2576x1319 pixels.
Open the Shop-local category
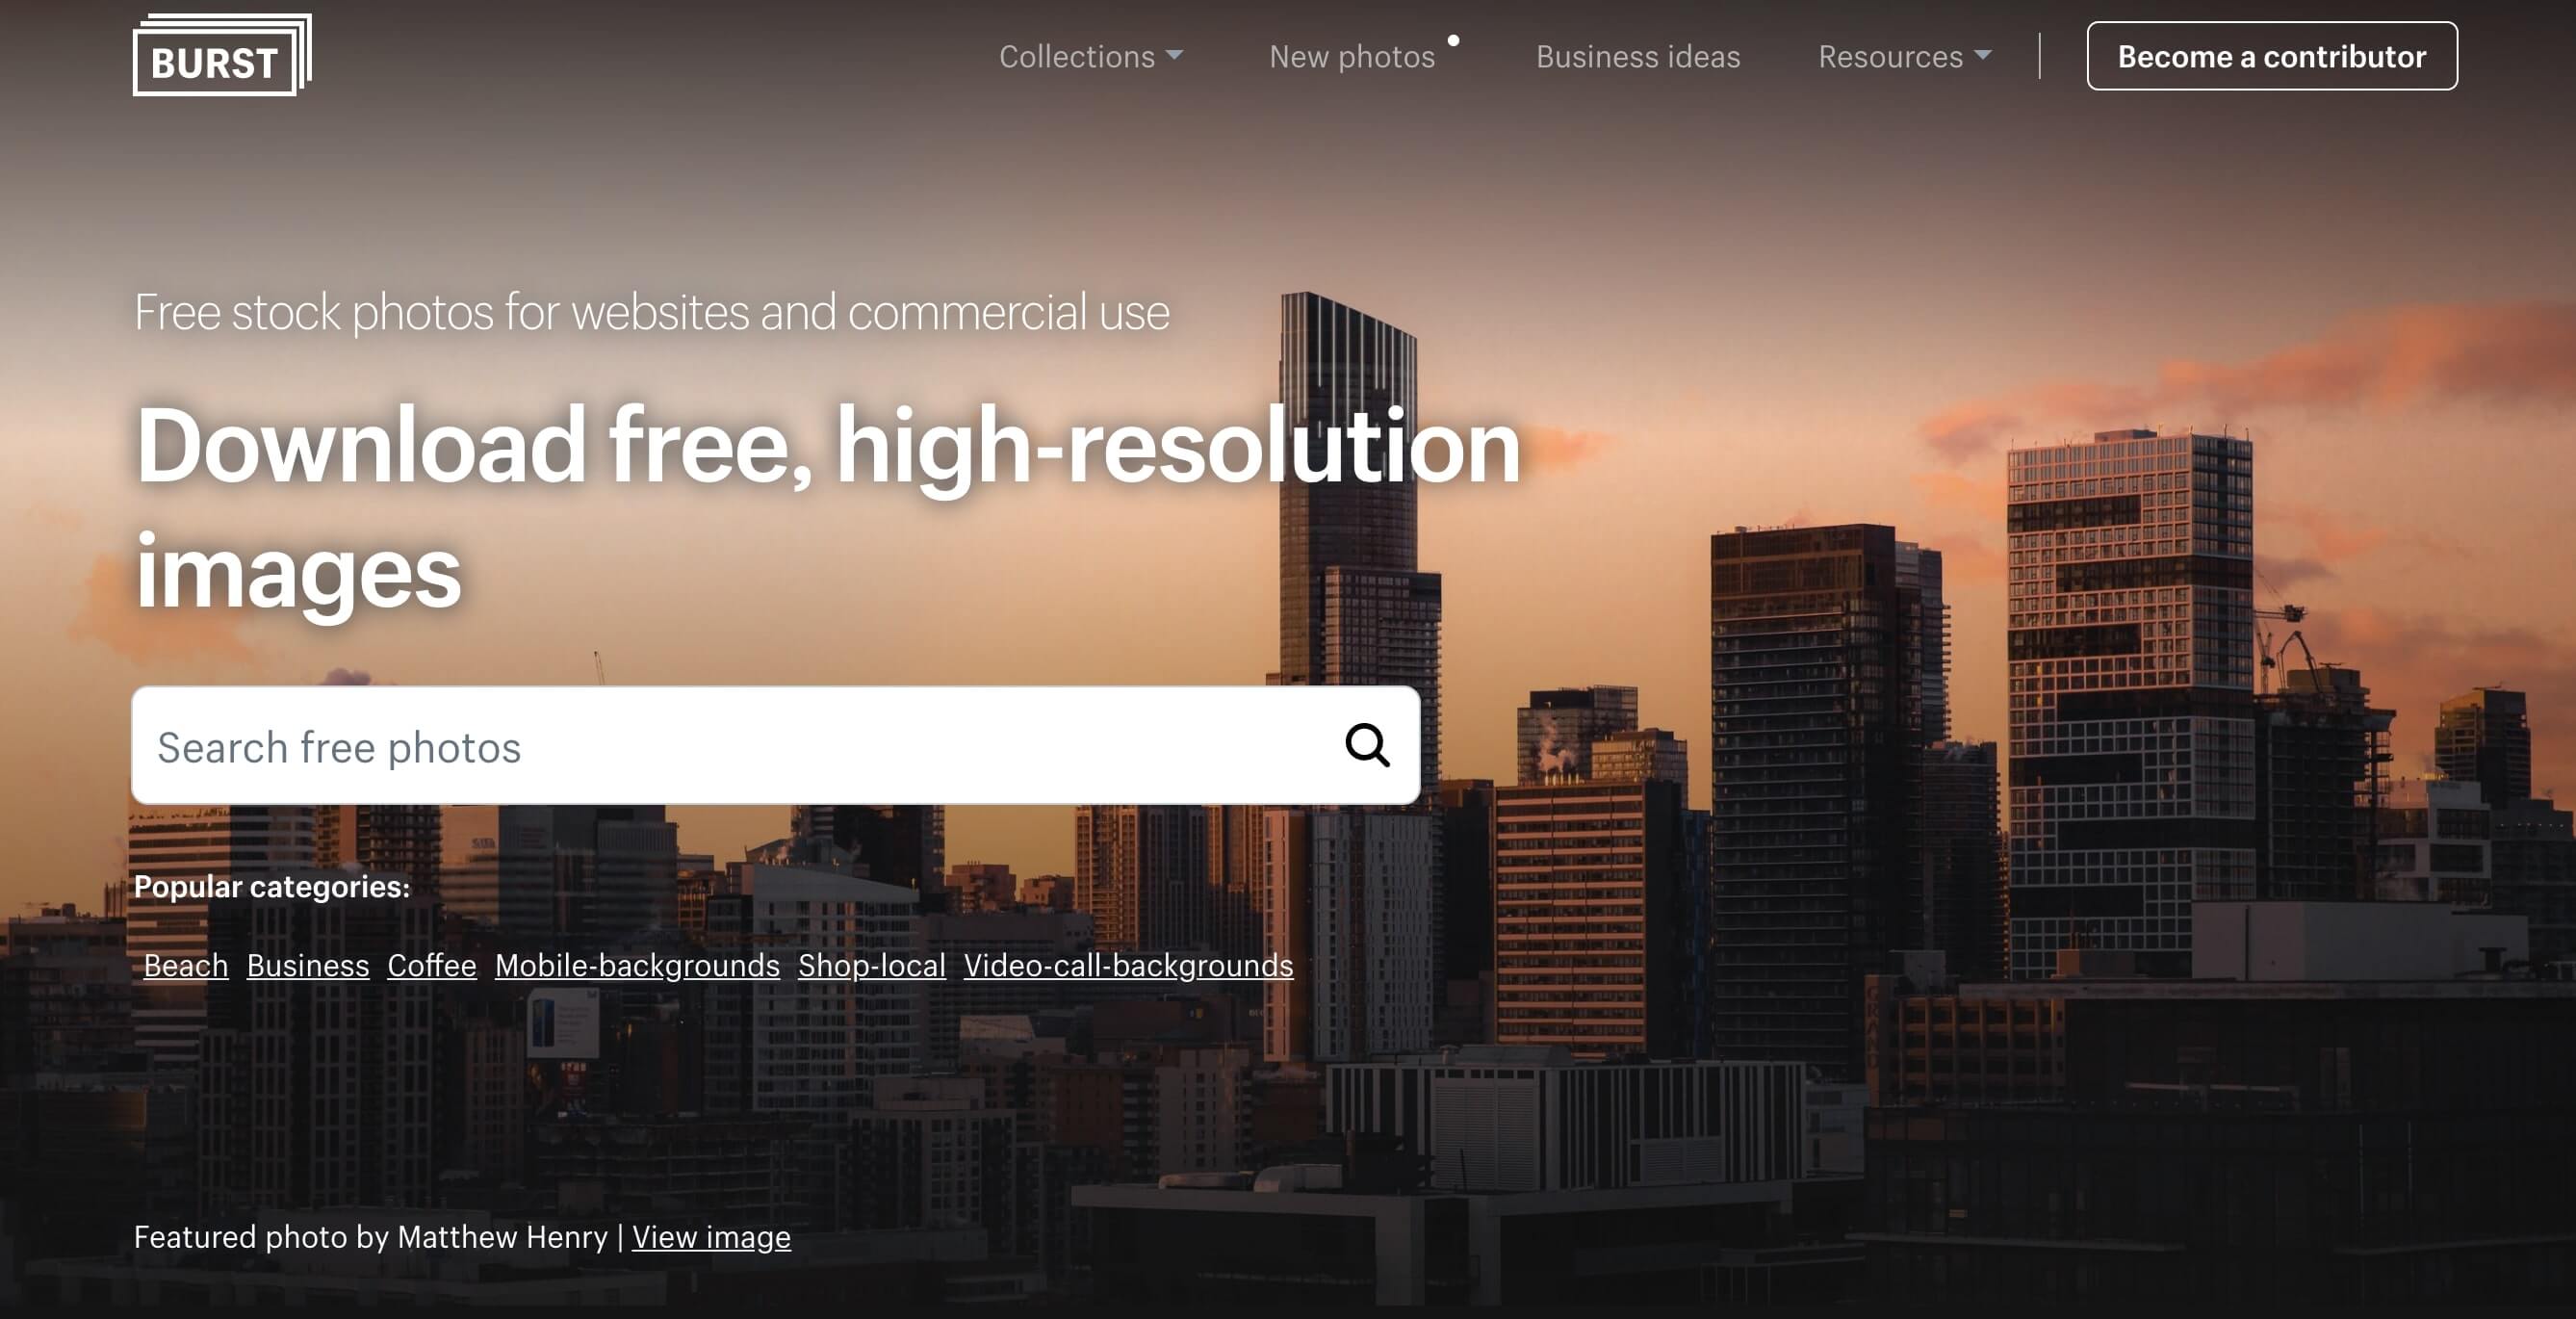[x=871, y=965]
